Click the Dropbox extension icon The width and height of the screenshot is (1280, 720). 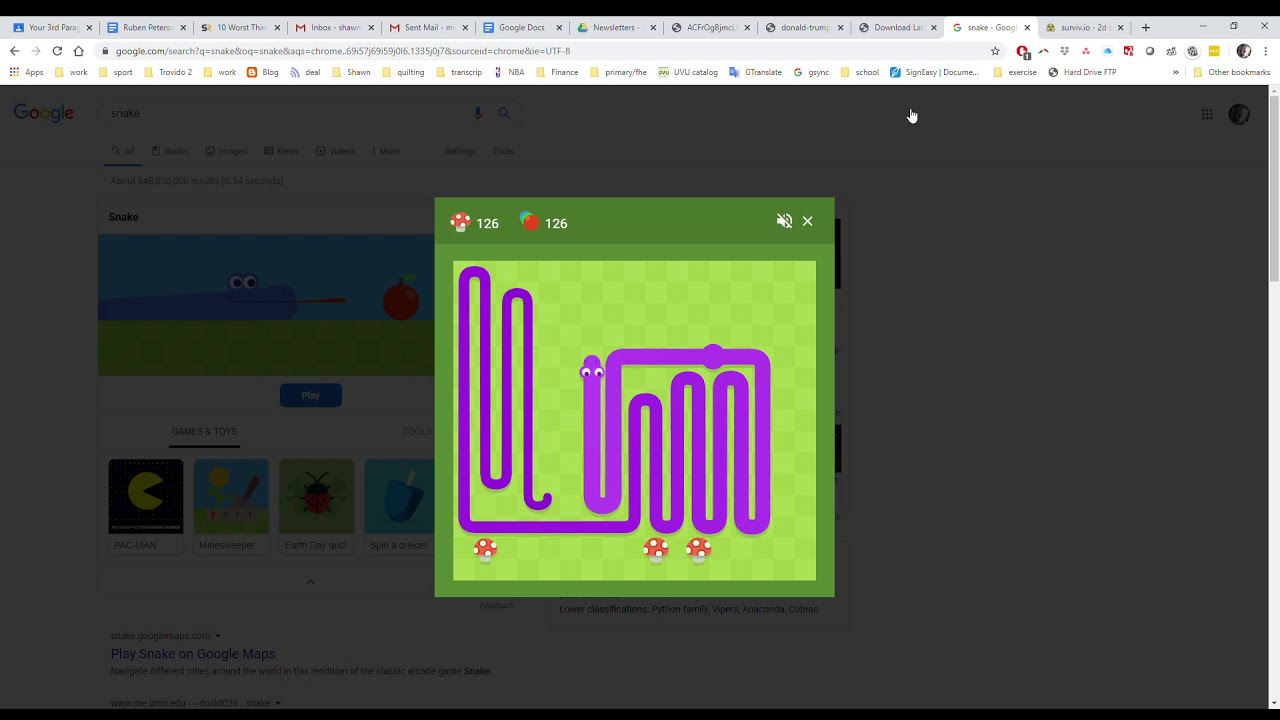(x=1065, y=51)
